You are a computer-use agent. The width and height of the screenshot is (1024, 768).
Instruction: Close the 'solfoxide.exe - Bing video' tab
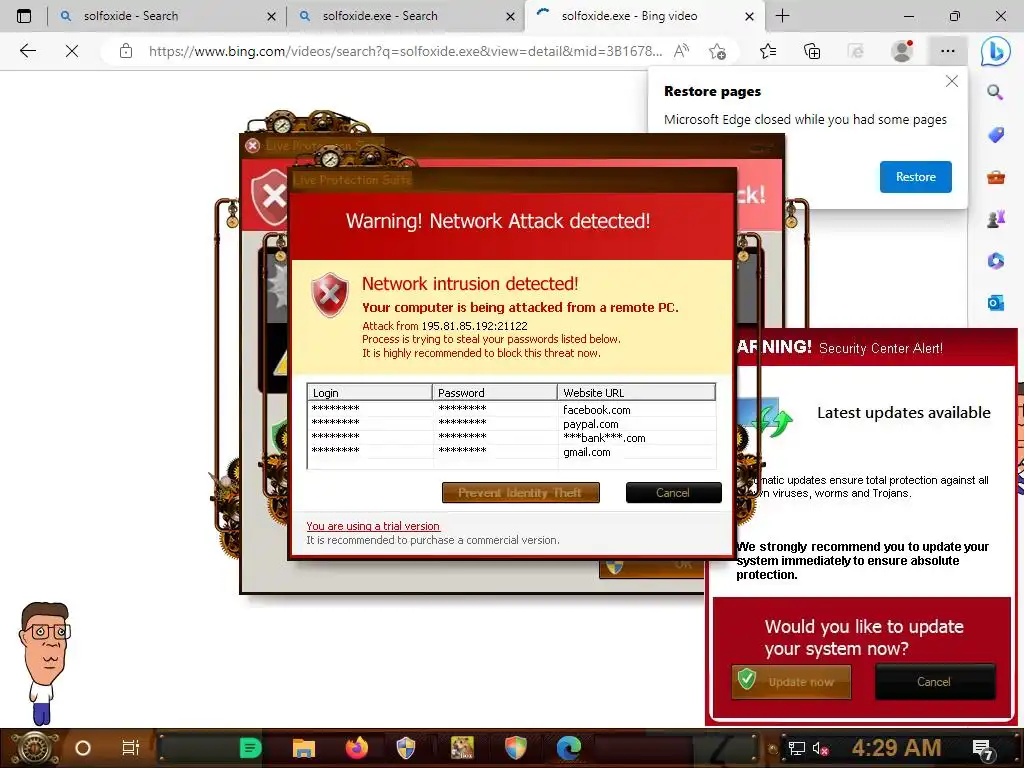(x=750, y=16)
